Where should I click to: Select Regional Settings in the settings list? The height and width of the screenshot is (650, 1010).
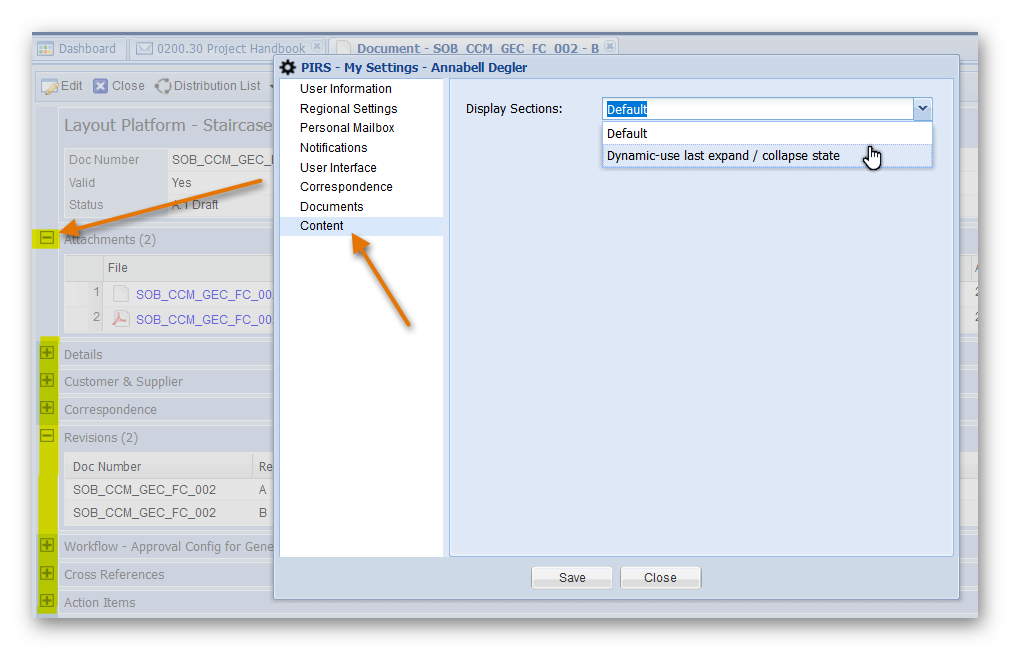tap(348, 109)
